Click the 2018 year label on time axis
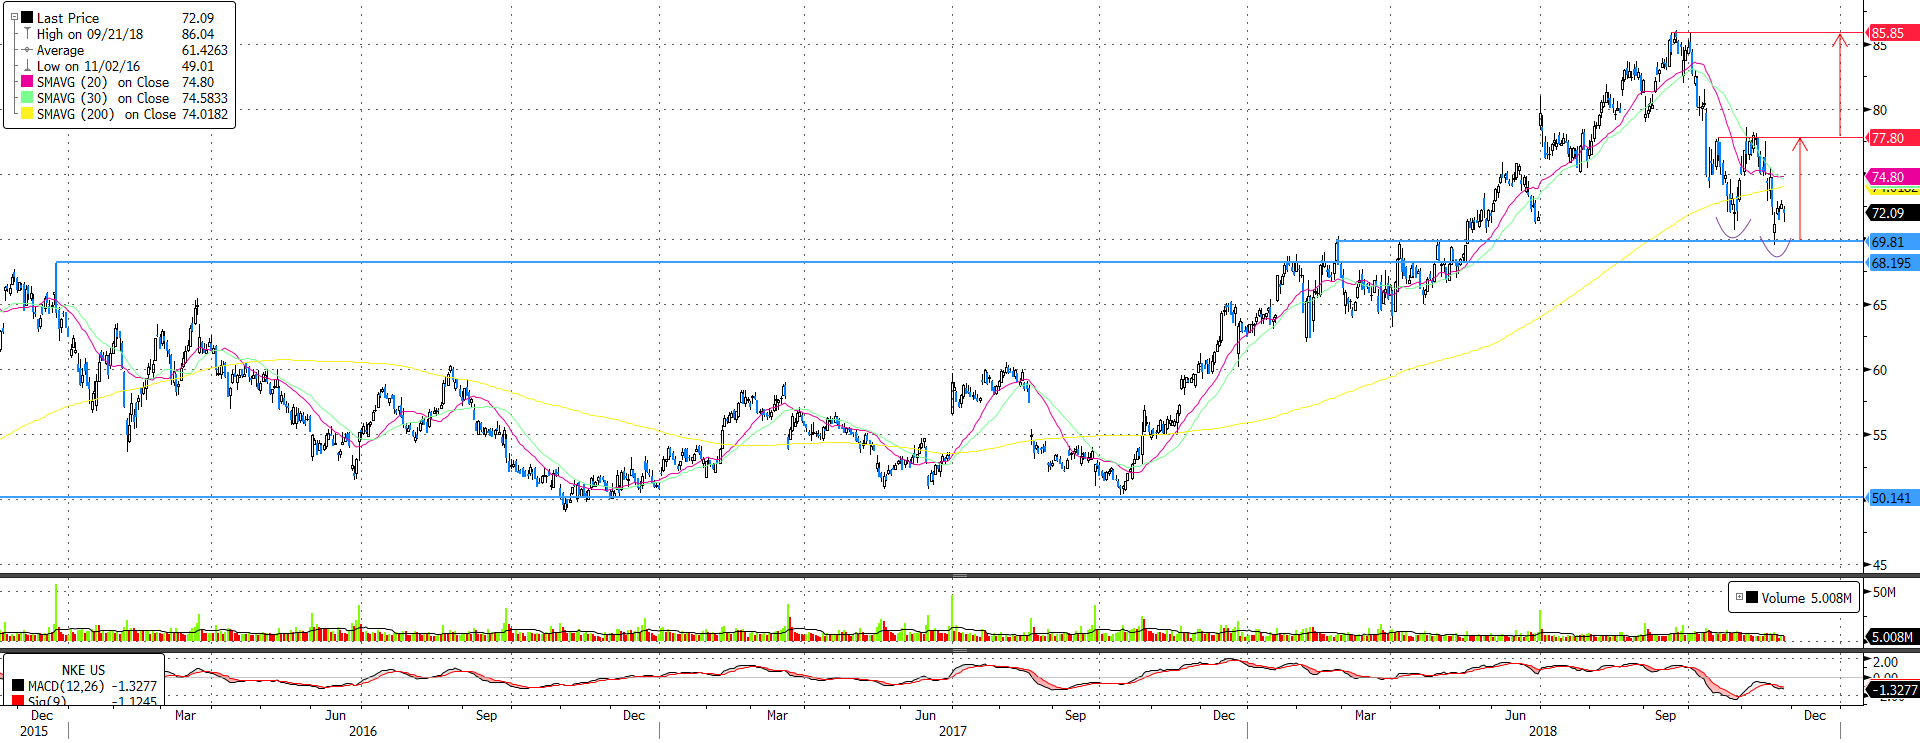Viewport: 1920px width, 743px height. [1543, 731]
